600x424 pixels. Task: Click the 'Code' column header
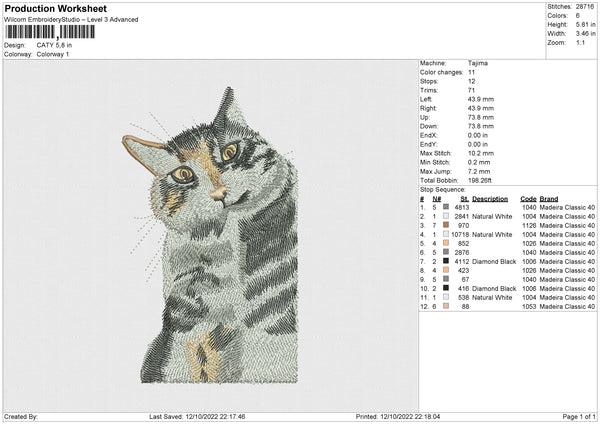click(x=528, y=199)
